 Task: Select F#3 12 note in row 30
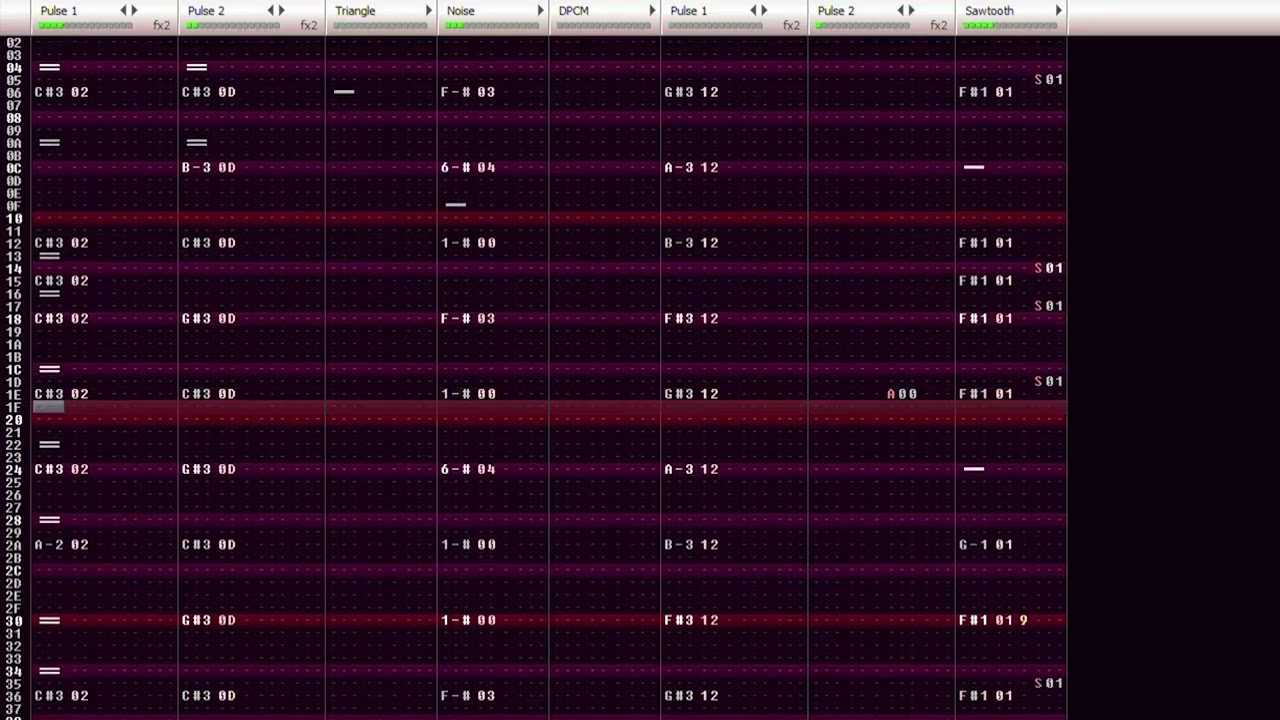coord(691,620)
